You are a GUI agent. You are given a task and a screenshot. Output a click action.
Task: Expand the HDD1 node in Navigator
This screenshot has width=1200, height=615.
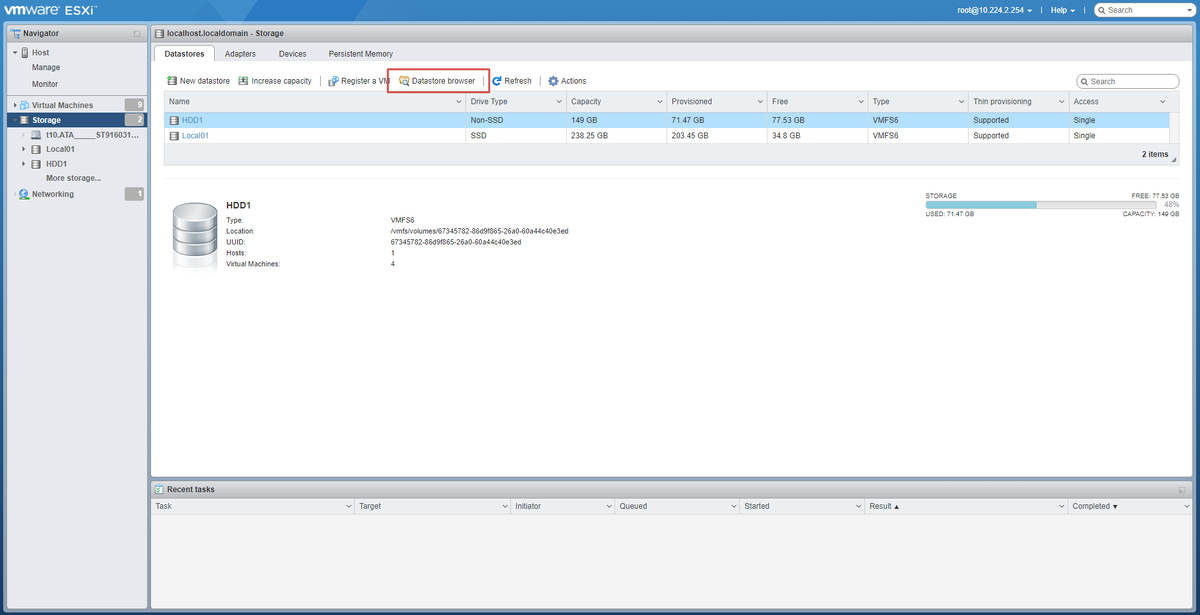click(x=24, y=164)
